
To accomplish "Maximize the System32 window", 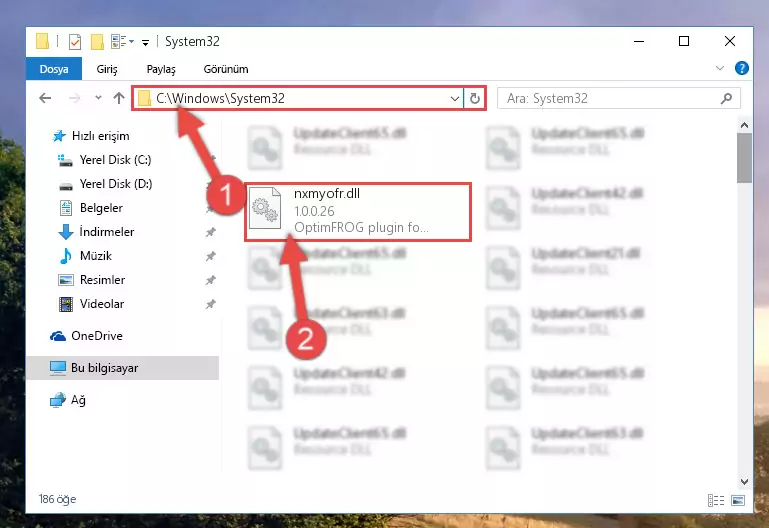I will tap(684, 41).
